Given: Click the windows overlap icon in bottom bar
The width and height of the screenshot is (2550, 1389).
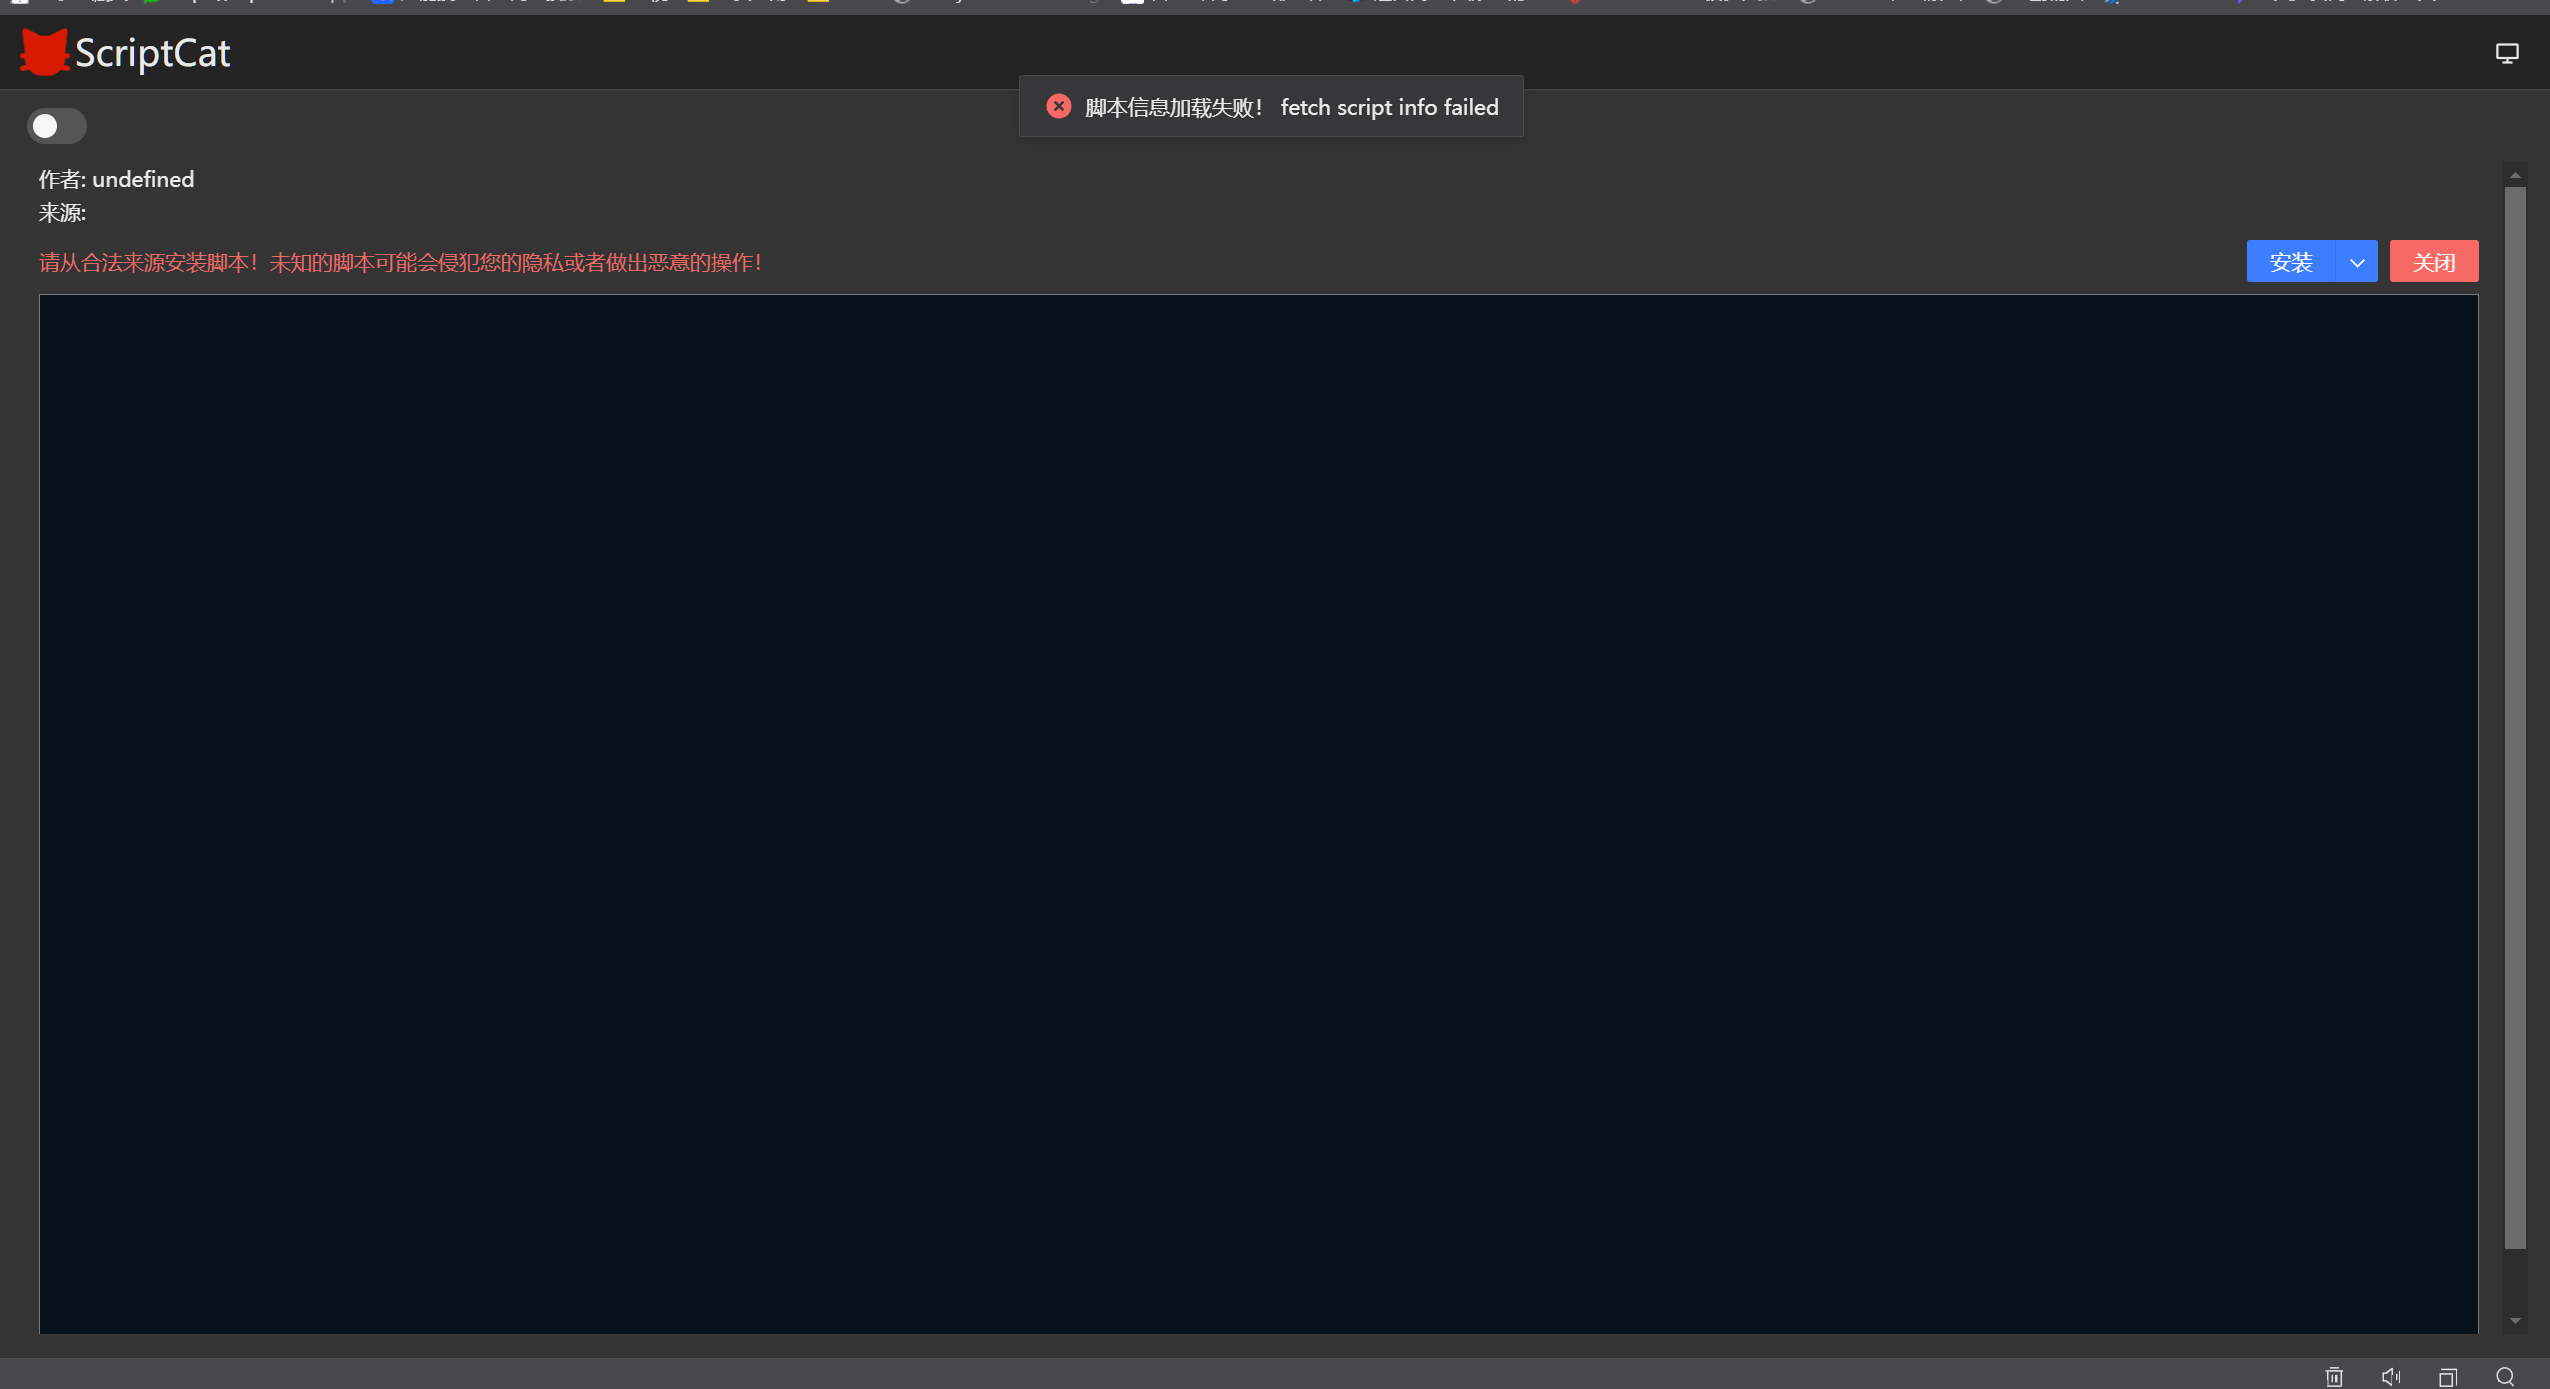Looking at the screenshot, I should 2448,1376.
